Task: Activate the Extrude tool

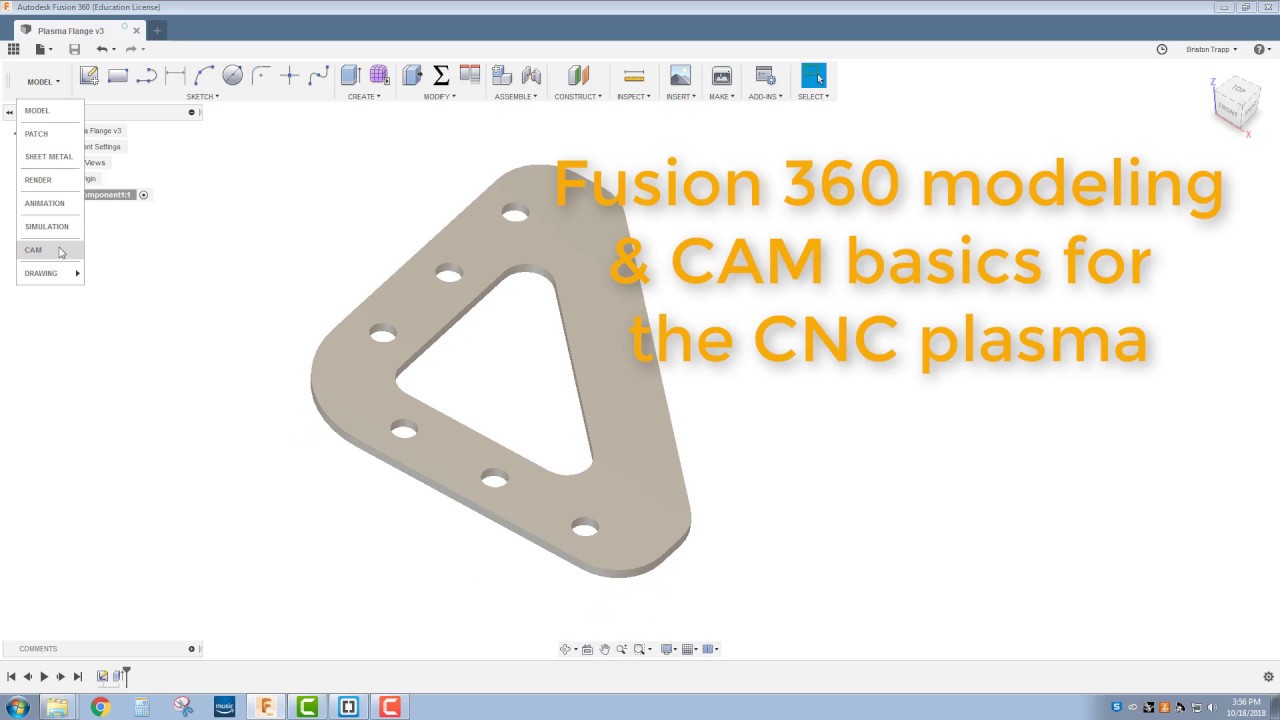Action: (350, 75)
